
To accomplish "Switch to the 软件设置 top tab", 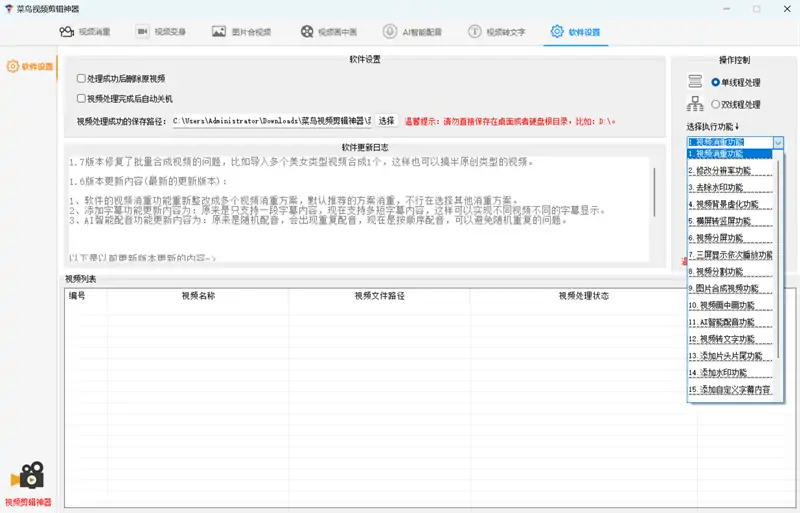I will [575, 32].
